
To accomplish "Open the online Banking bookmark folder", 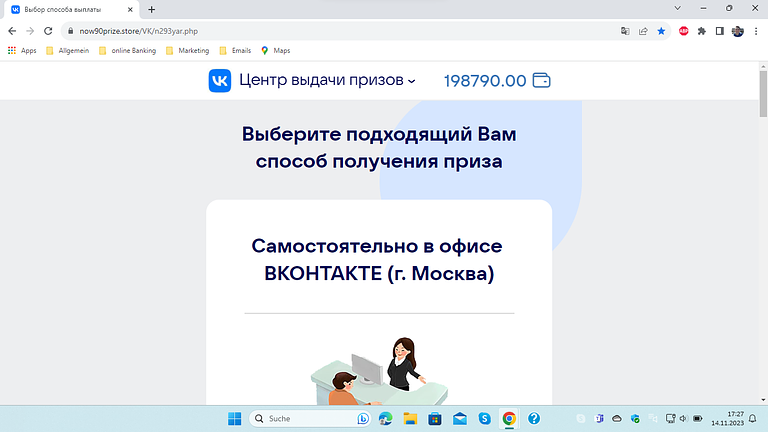I will tap(127, 50).
